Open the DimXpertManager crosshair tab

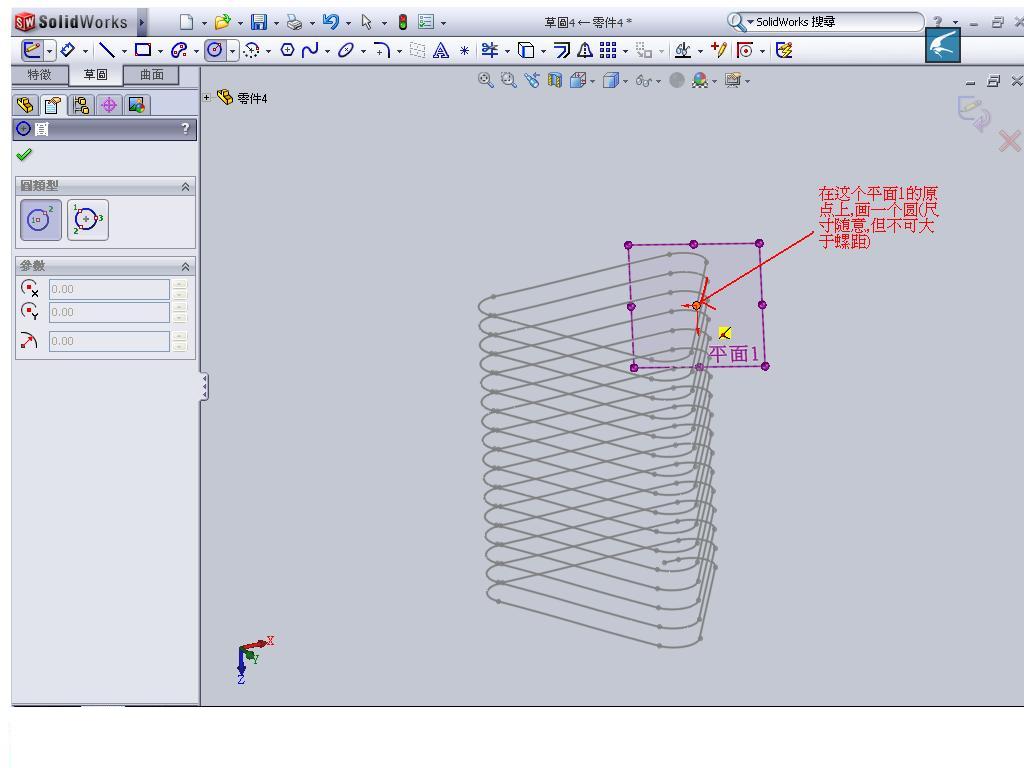click(x=109, y=104)
